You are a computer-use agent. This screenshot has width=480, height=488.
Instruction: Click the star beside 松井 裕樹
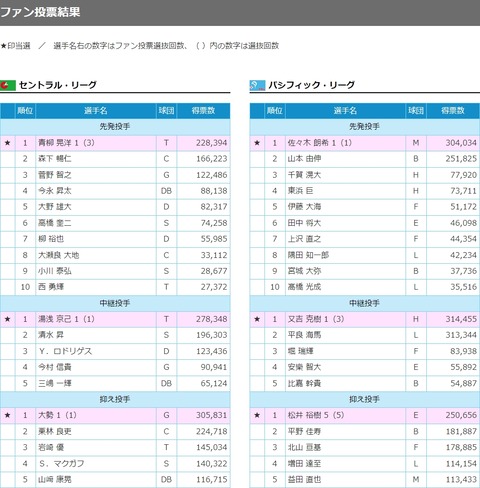pos(257,415)
